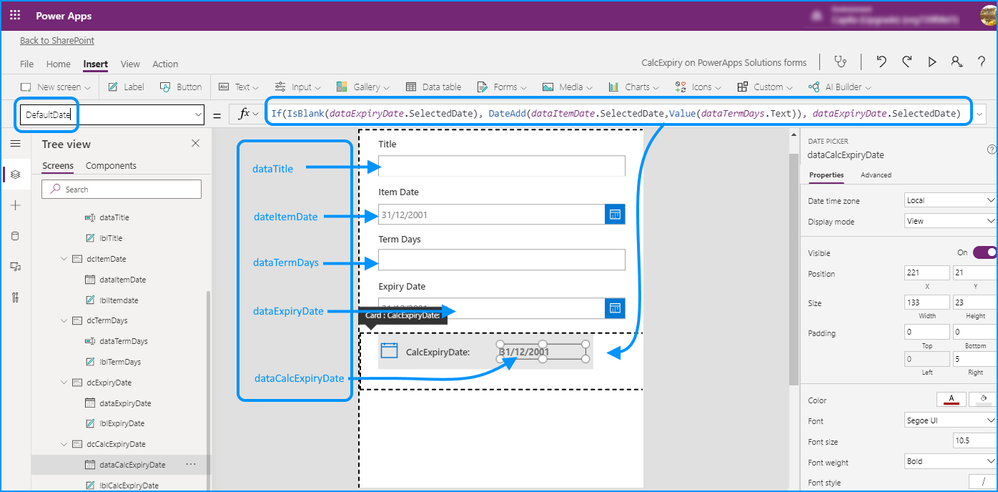The image size is (998, 492).
Task: Click the Undo arrow icon
Action: click(882, 62)
